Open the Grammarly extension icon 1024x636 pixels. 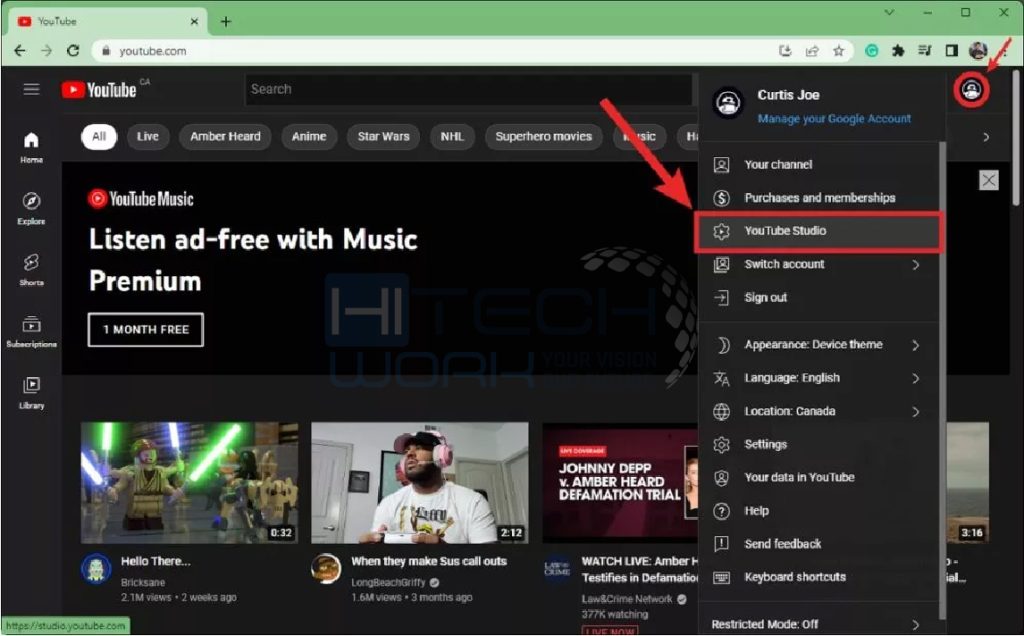(871, 50)
